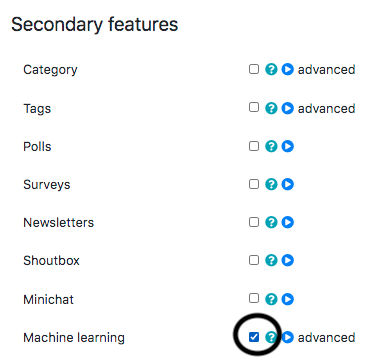
Task: Click the play icon next to Polls
Action: click(x=287, y=146)
